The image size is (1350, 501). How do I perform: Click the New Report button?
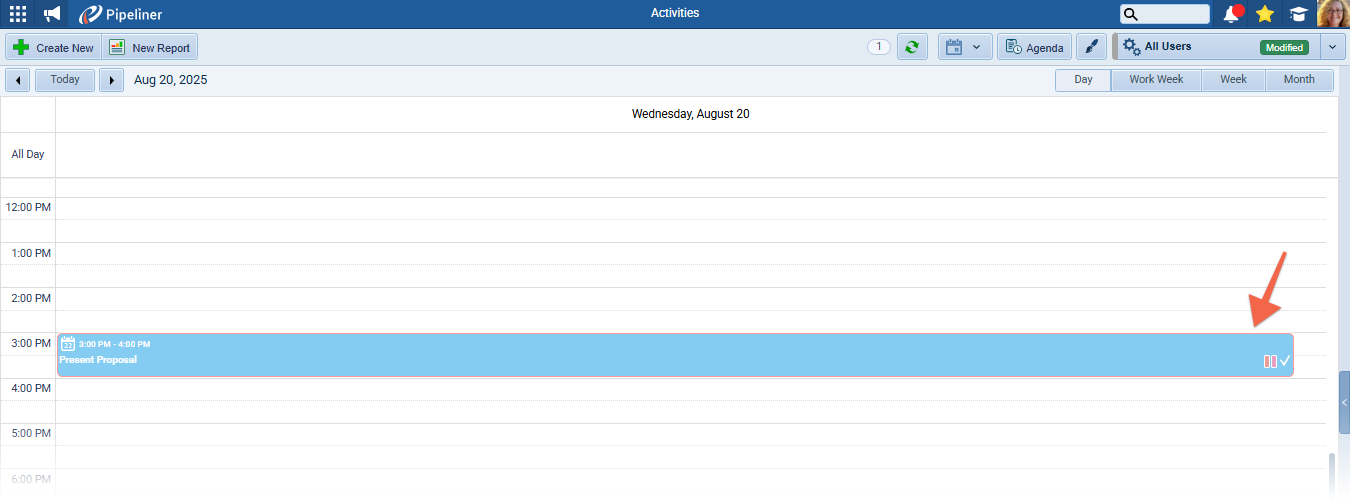[149, 47]
